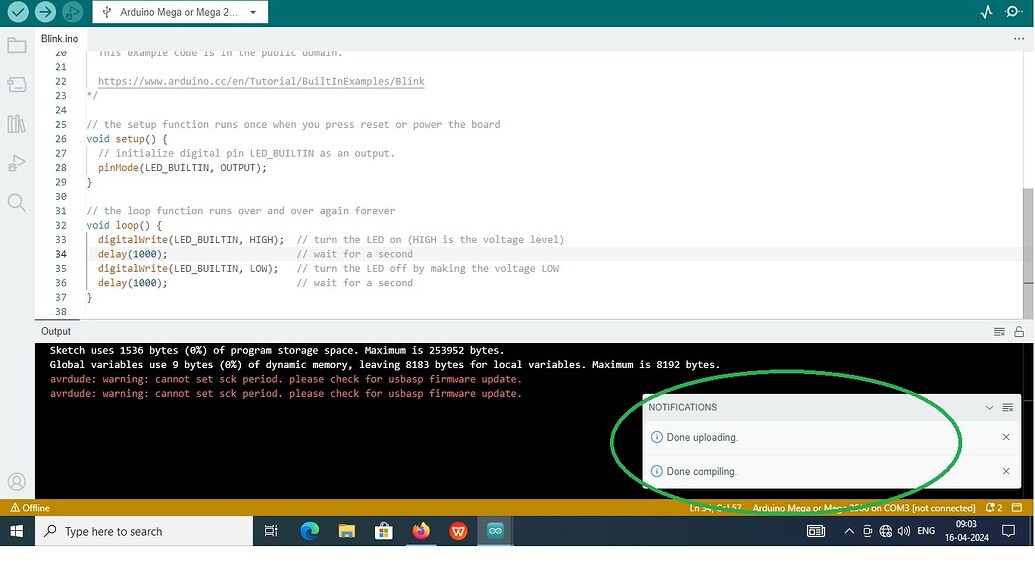Toggle output autoscroll with the lock icon
The height and width of the screenshot is (580, 1035).
coord(1020,331)
